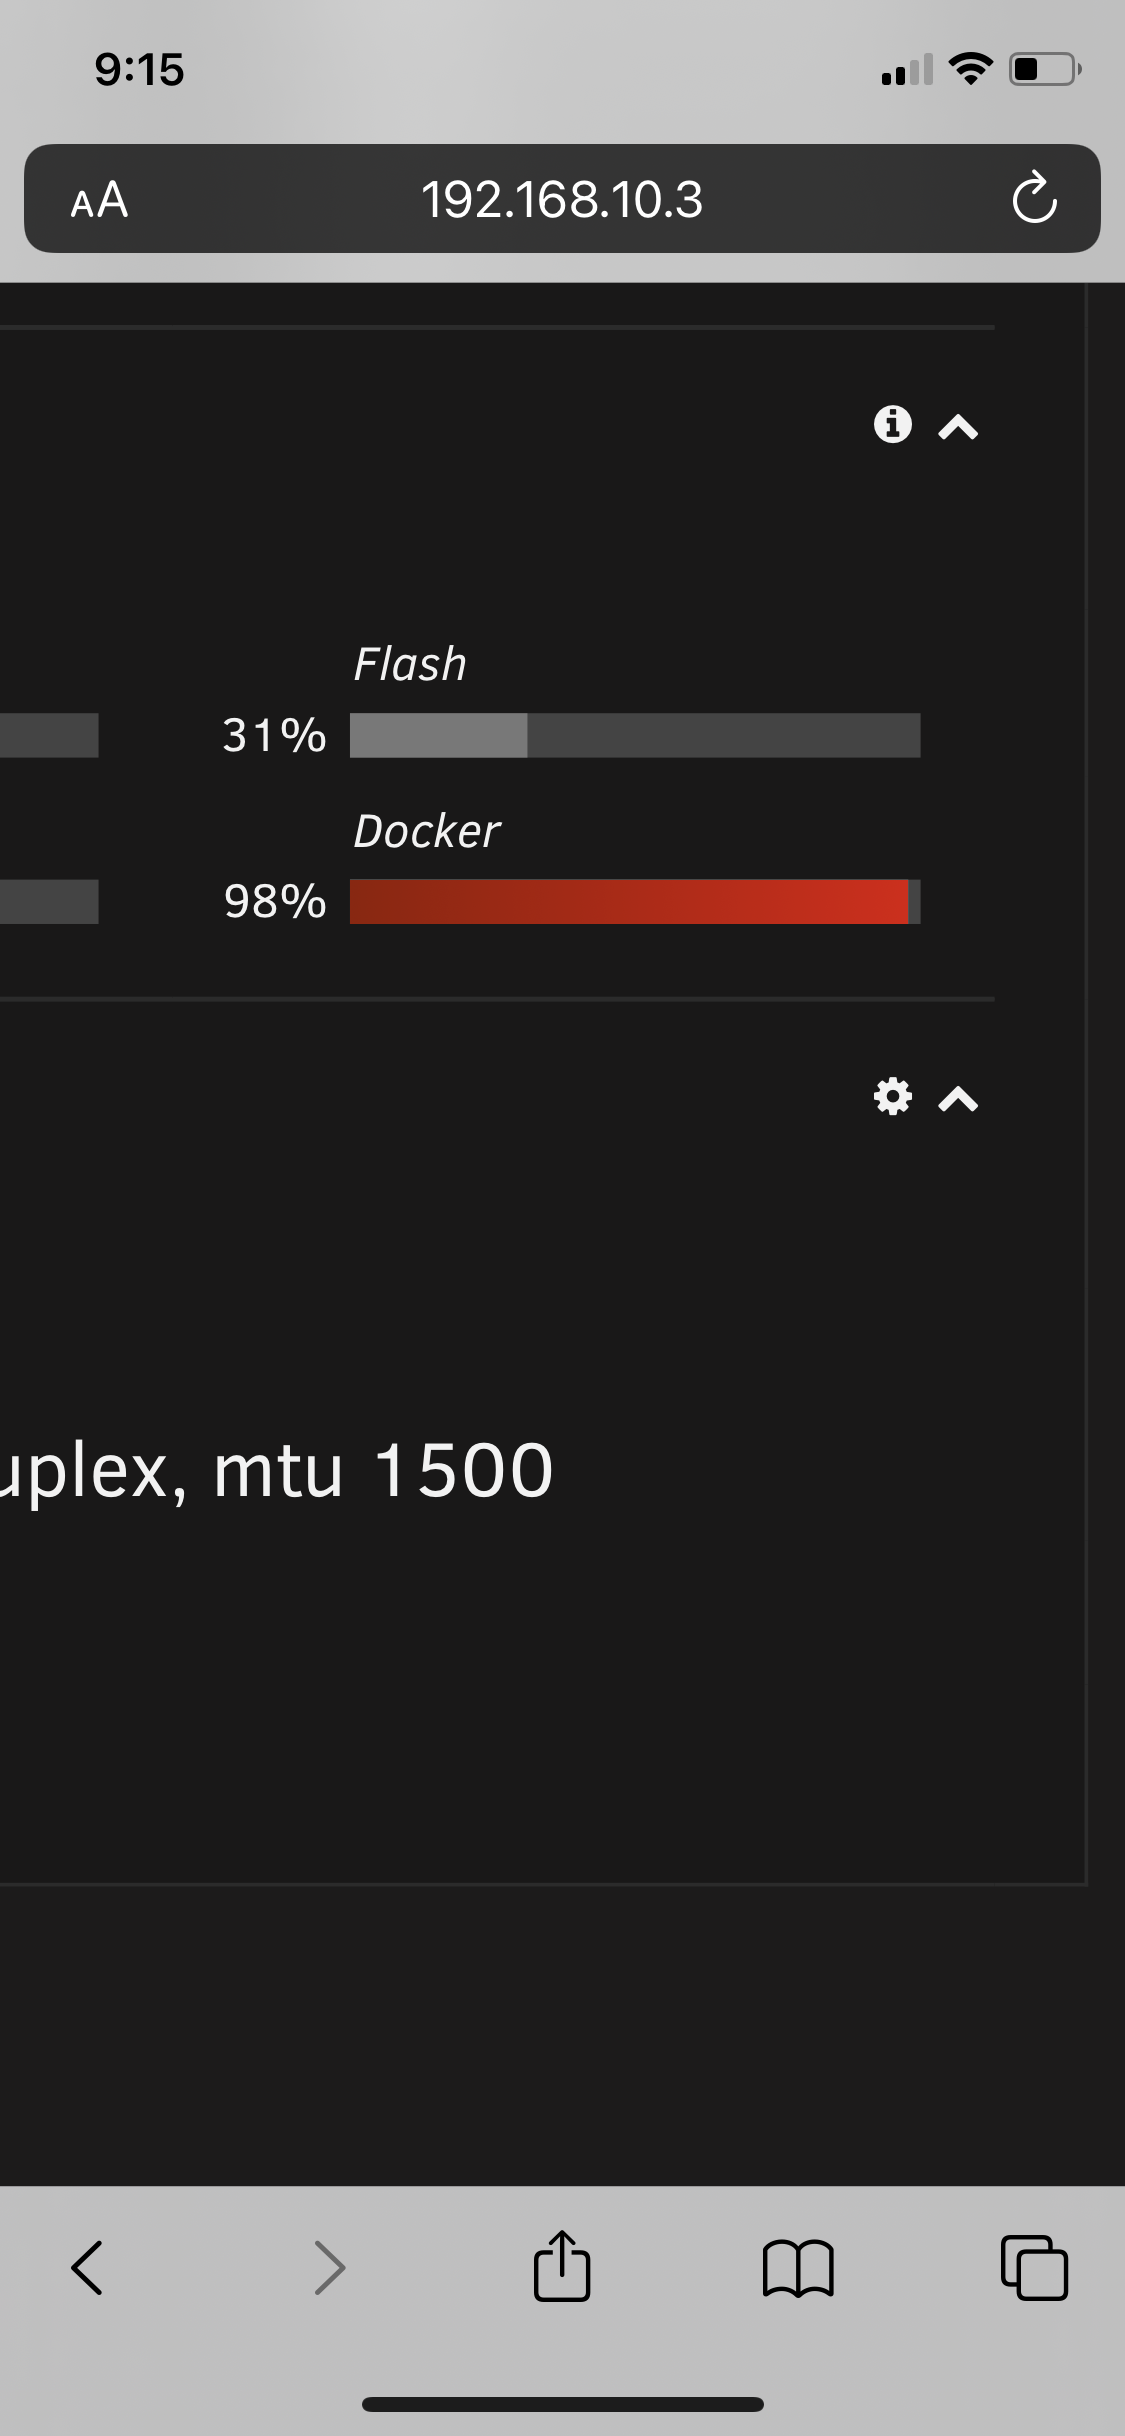Click the red Docker usage bar

click(x=635, y=901)
